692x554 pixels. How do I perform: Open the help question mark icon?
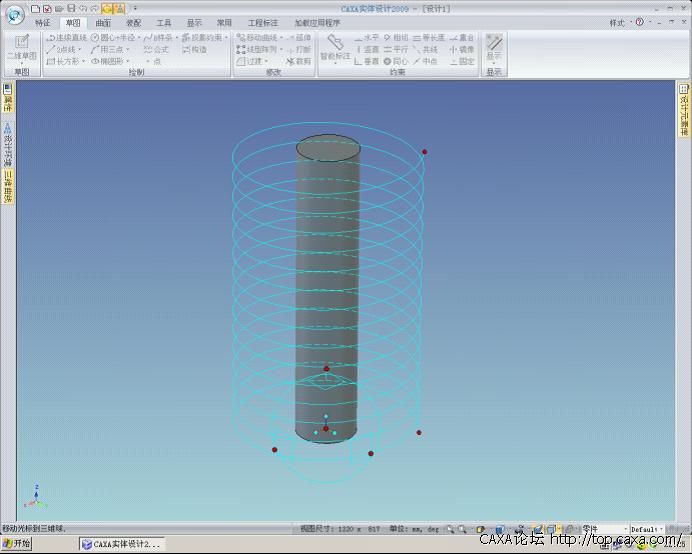[x=639, y=22]
